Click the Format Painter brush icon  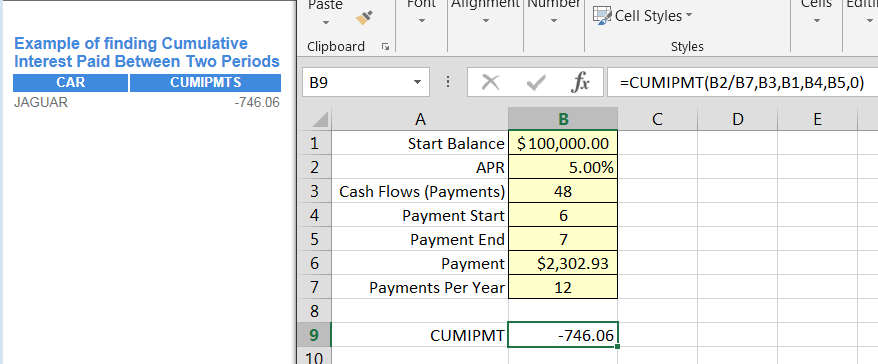coord(365,18)
